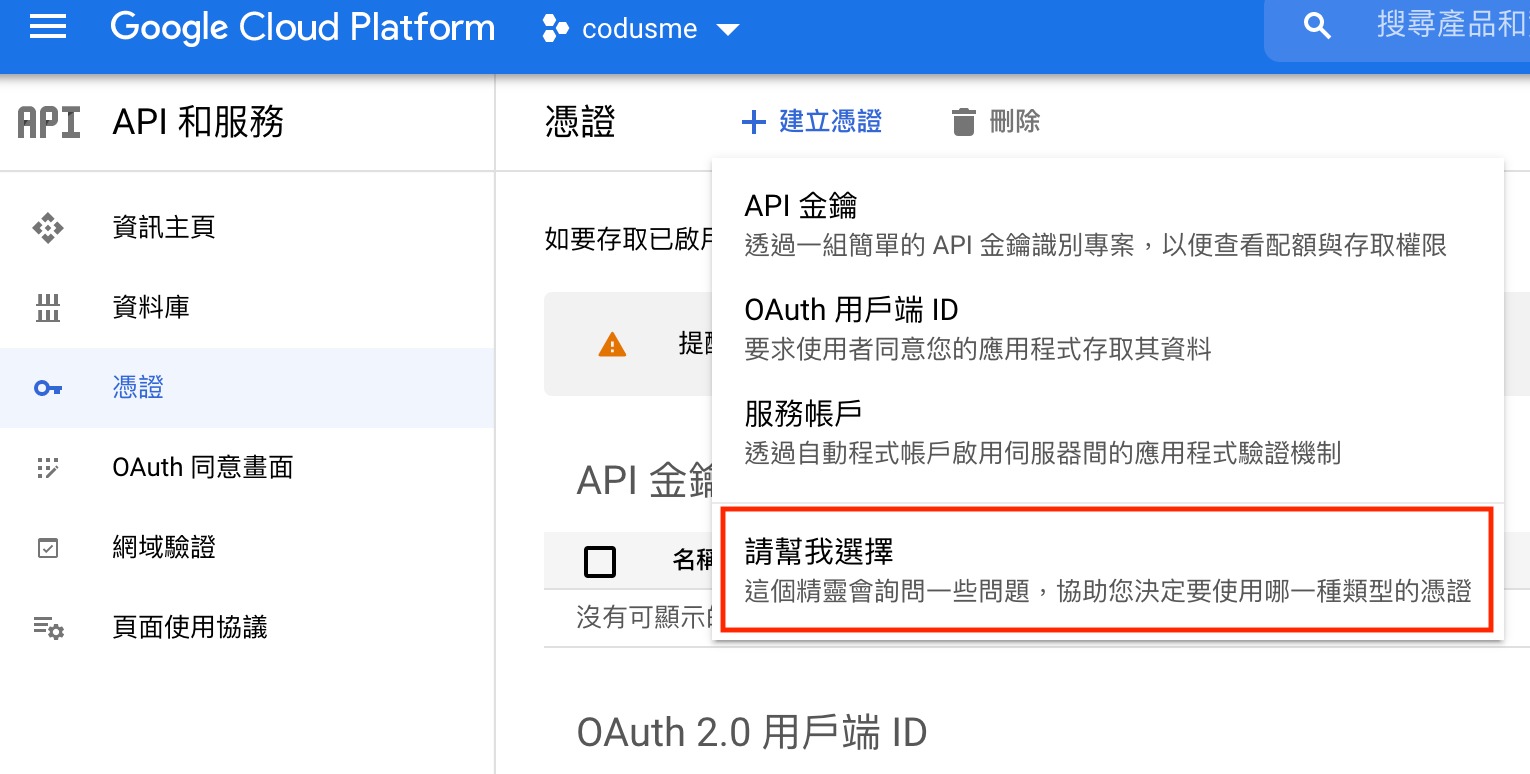Choose 服務帳戶 from the credential menu
Screen dimensions: 1530x774
[1107, 432]
